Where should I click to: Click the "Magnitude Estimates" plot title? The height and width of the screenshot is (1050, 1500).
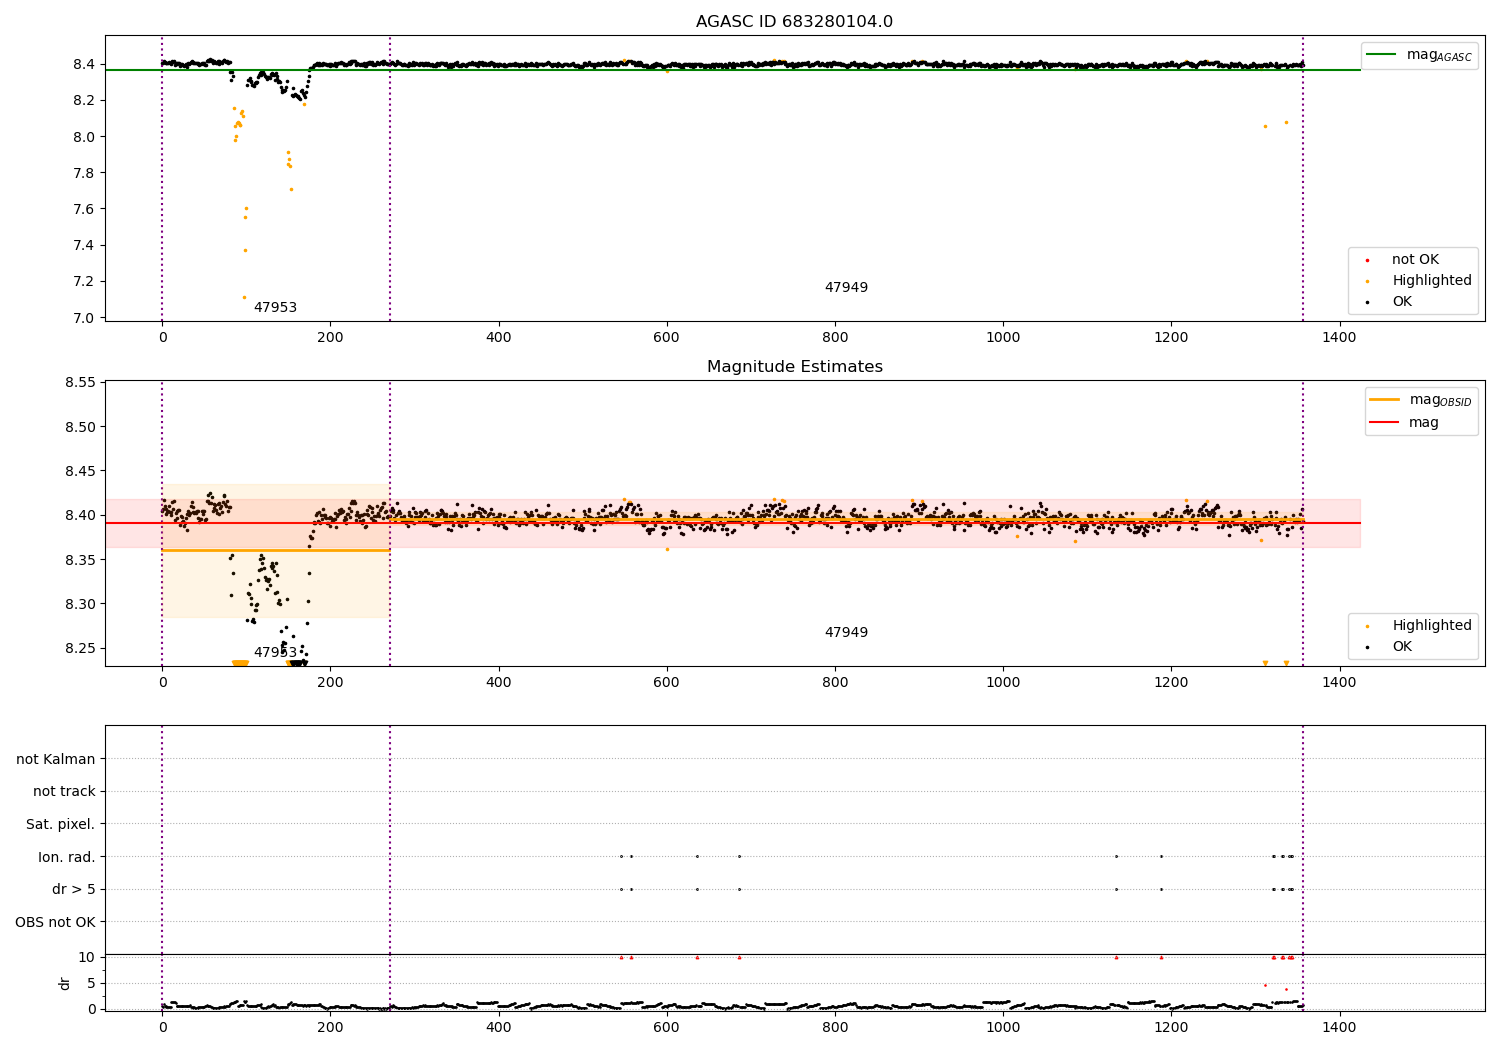point(794,367)
